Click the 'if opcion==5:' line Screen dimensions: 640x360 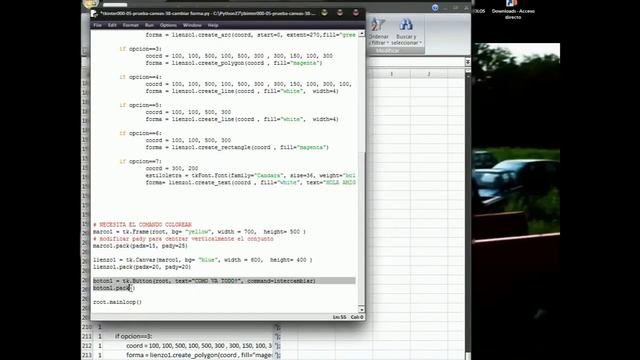[140, 105]
